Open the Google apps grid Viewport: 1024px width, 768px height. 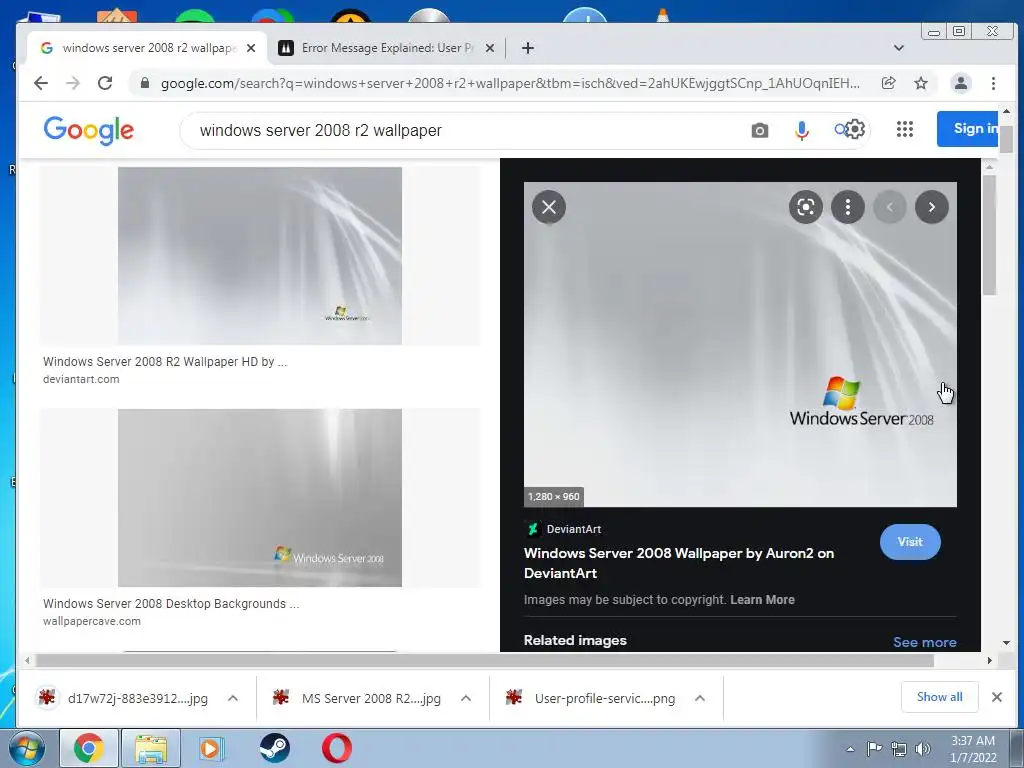pos(904,129)
